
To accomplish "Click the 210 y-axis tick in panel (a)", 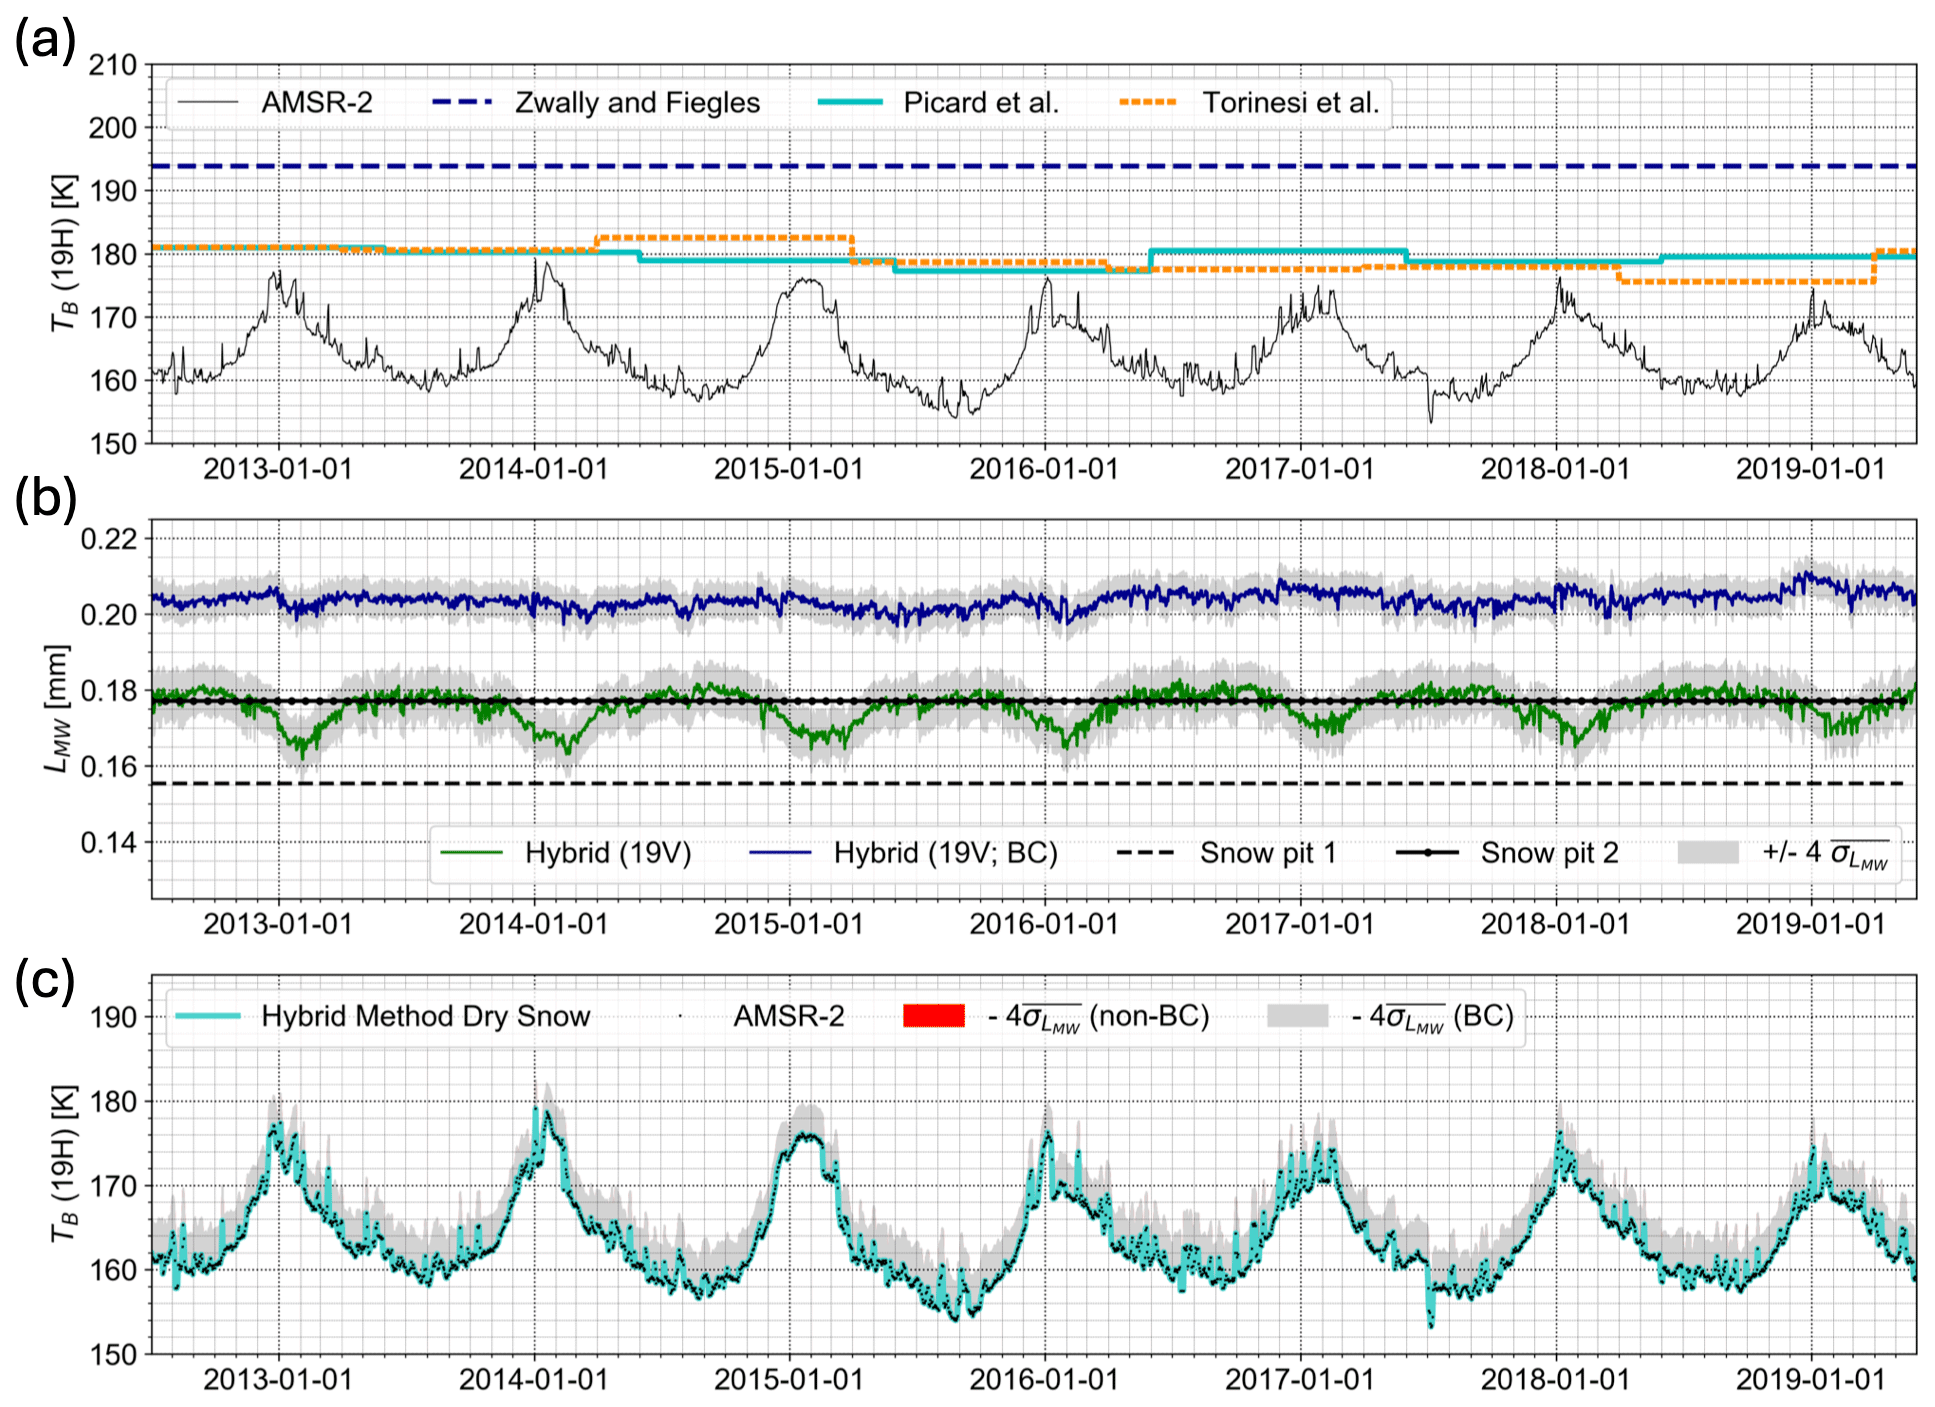I will coord(113,65).
